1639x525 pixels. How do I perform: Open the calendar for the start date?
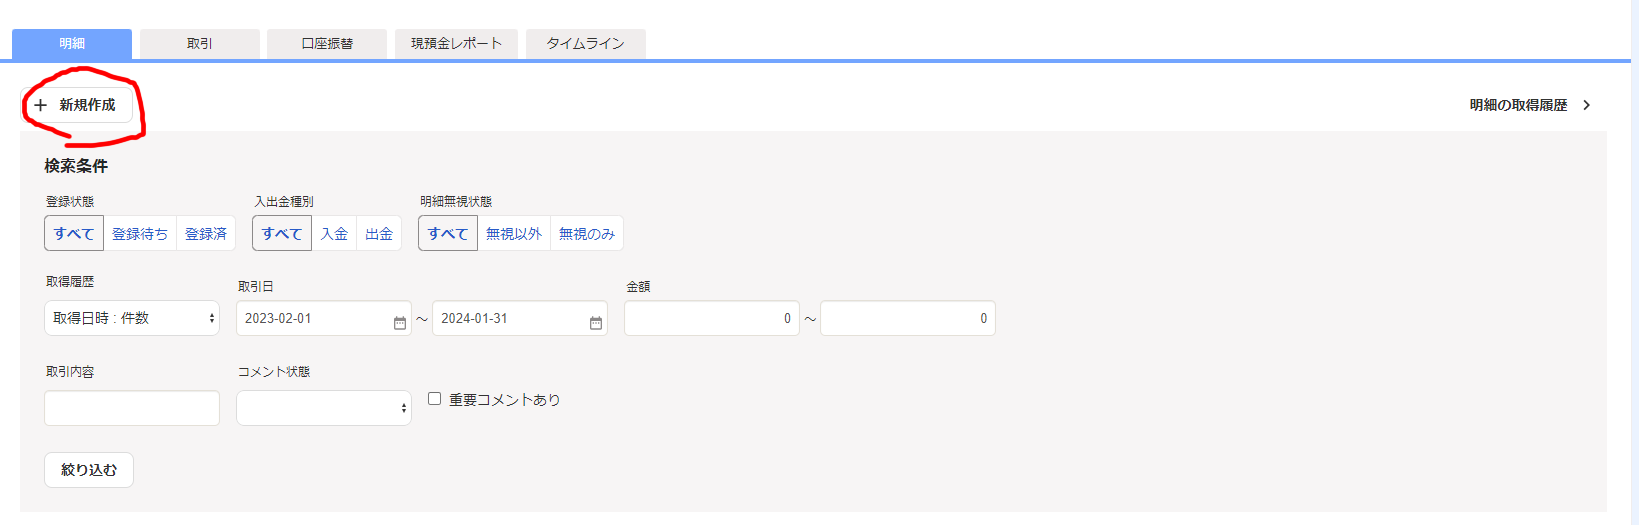pyautogui.click(x=400, y=322)
